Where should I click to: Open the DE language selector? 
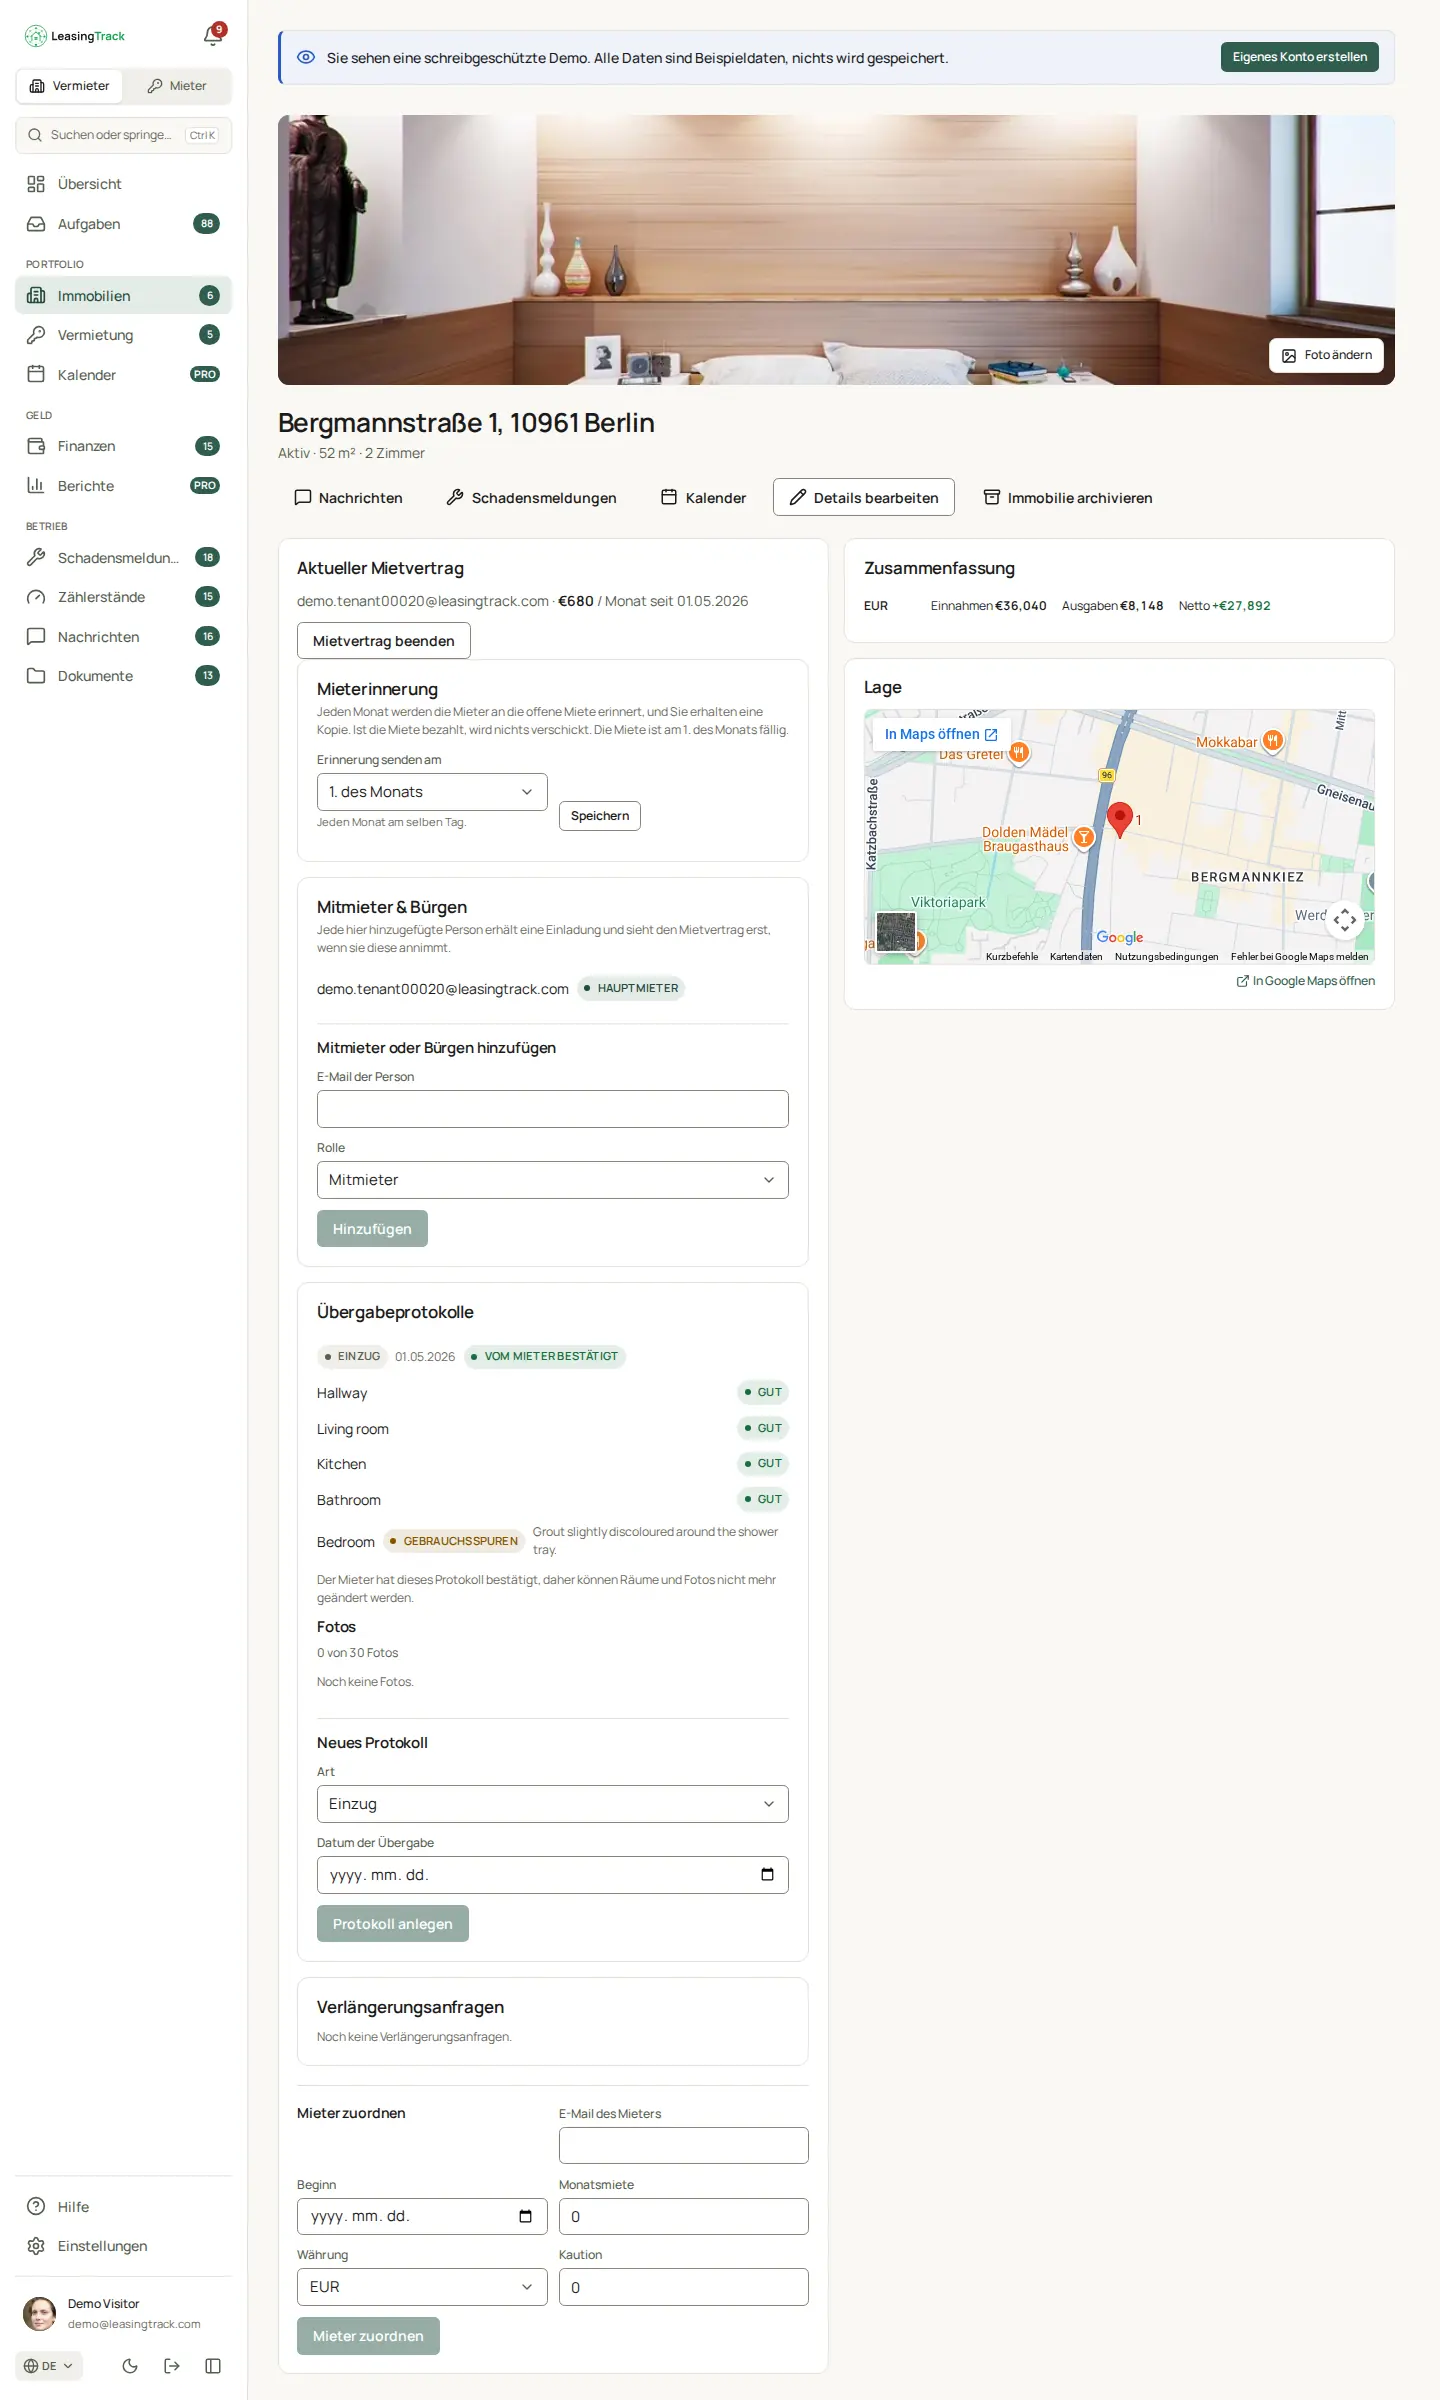click(x=48, y=2366)
